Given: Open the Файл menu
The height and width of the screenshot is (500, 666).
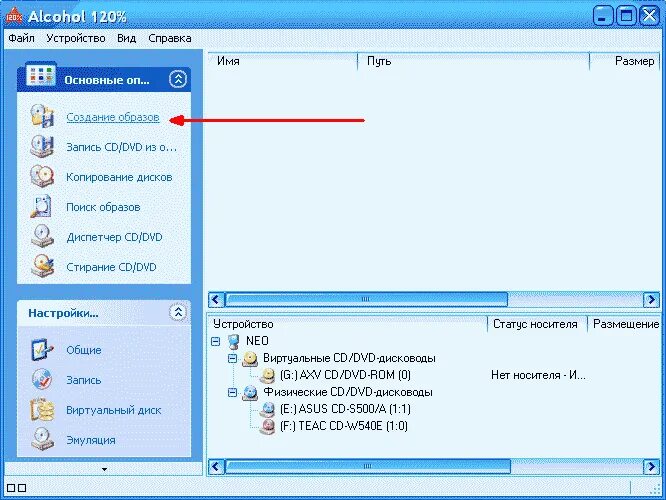Looking at the screenshot, I should (x=21, y=38).
